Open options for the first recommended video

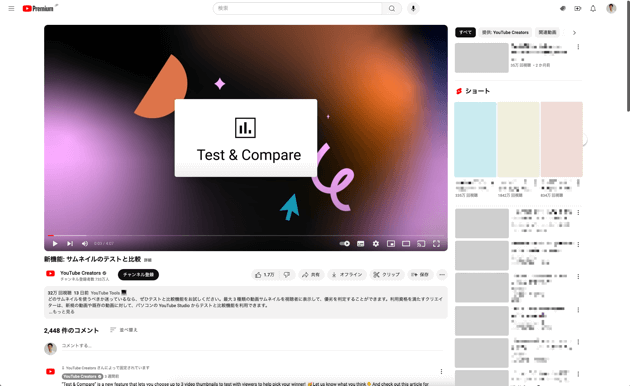578,47
